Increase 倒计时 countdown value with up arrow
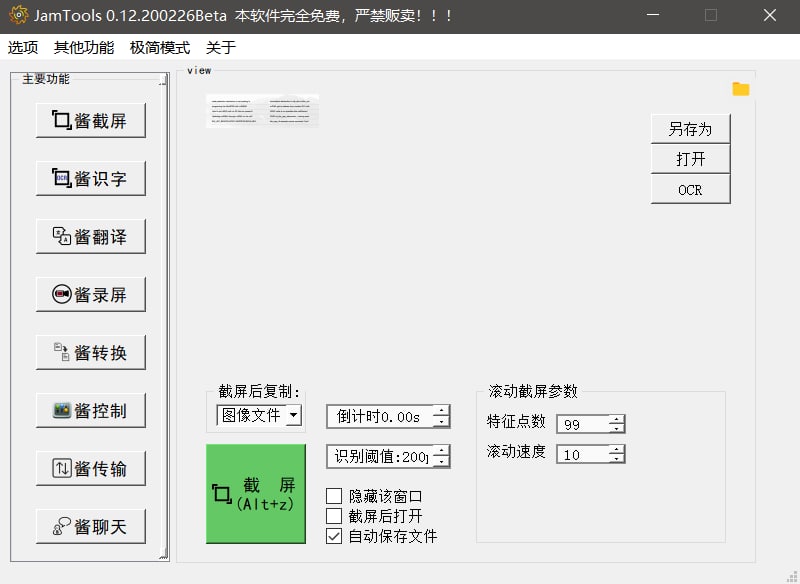 [441, 411]
